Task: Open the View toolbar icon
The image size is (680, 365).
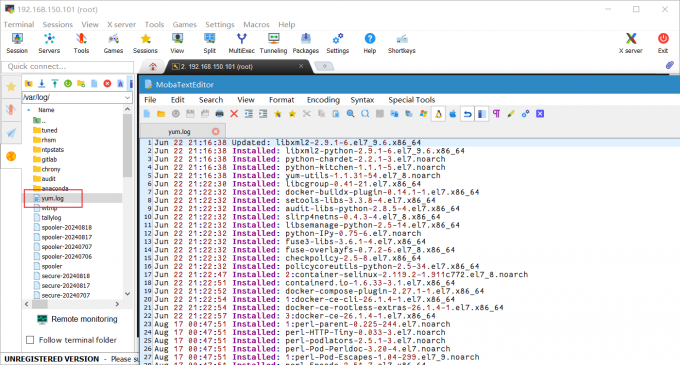Action: pyautogui.click(x=177, y=43)
